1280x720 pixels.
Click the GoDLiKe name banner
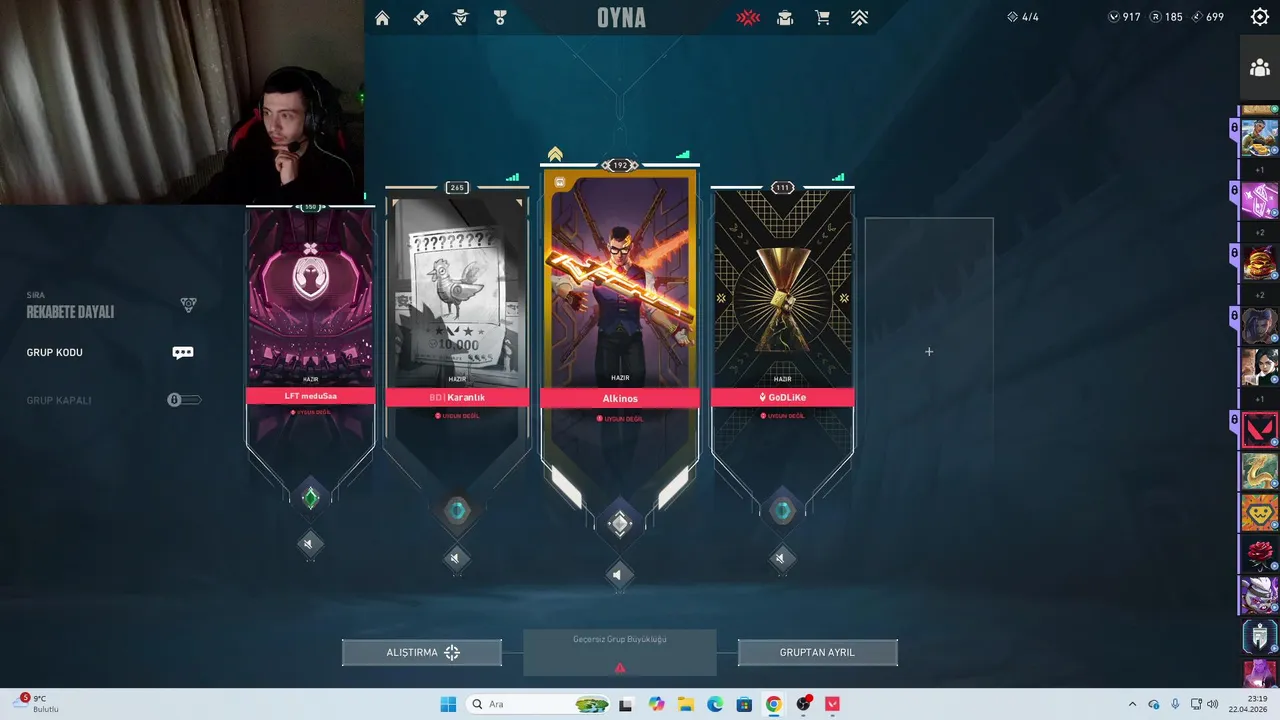click(783, 397)
